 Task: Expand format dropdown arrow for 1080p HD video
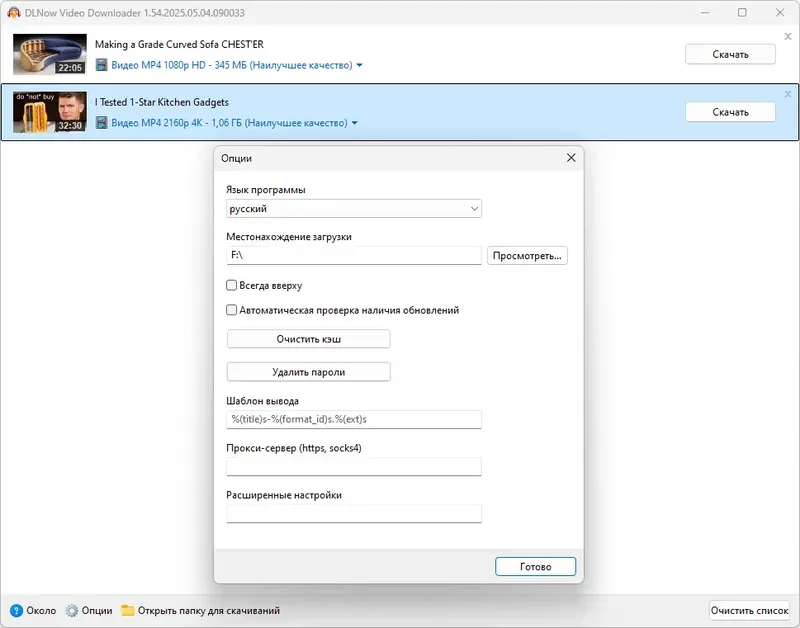(360, 65)
